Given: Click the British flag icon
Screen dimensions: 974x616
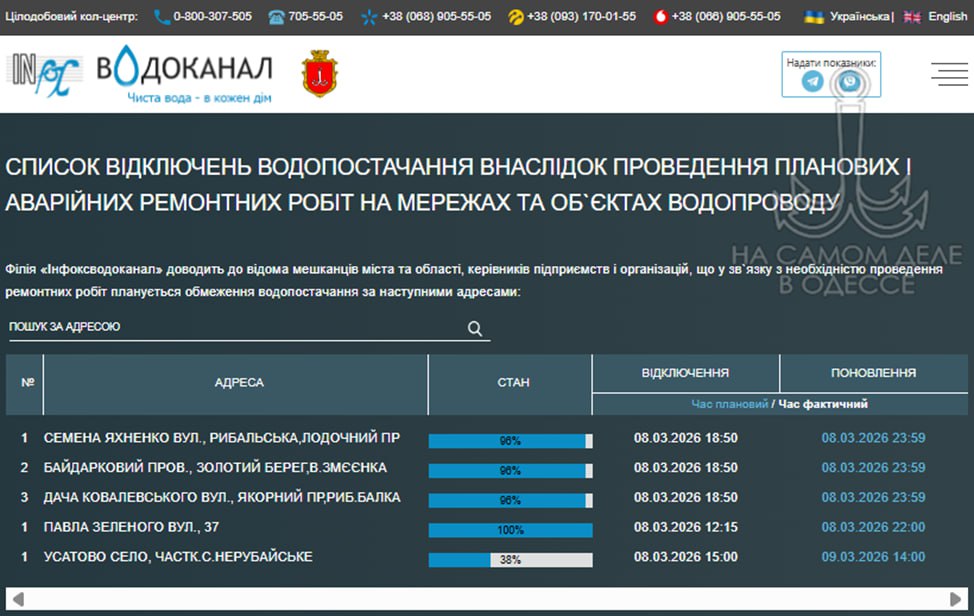Looking at the screenshot, I should (x=912, y=17).
